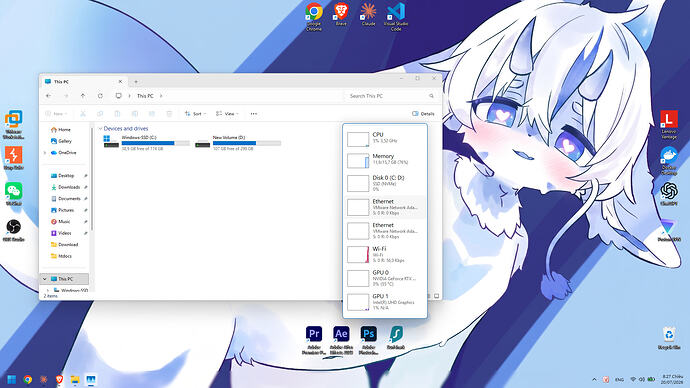Open the clock and date flyout
Viewport: 690px width, 388px height.
tap(672, 379)
